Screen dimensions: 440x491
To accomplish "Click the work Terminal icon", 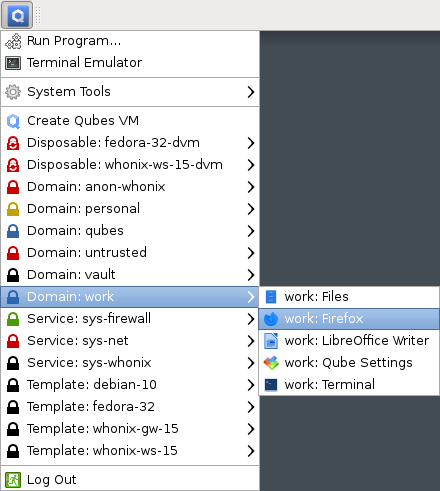I will [271, 385].
